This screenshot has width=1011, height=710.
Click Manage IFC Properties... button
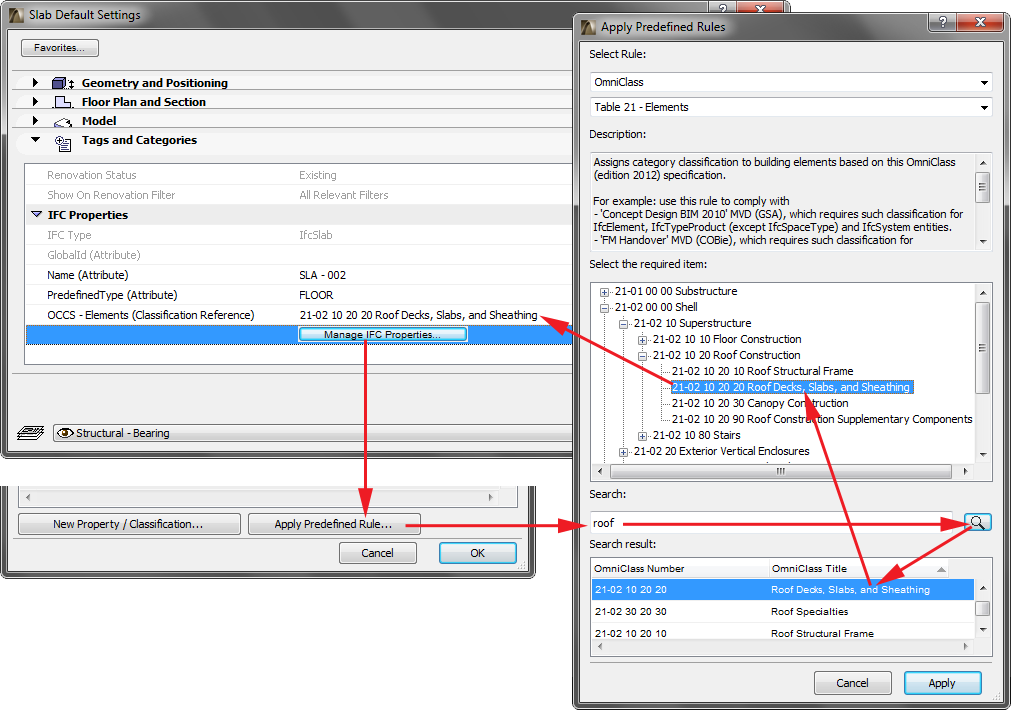click(x=382, y=334)
